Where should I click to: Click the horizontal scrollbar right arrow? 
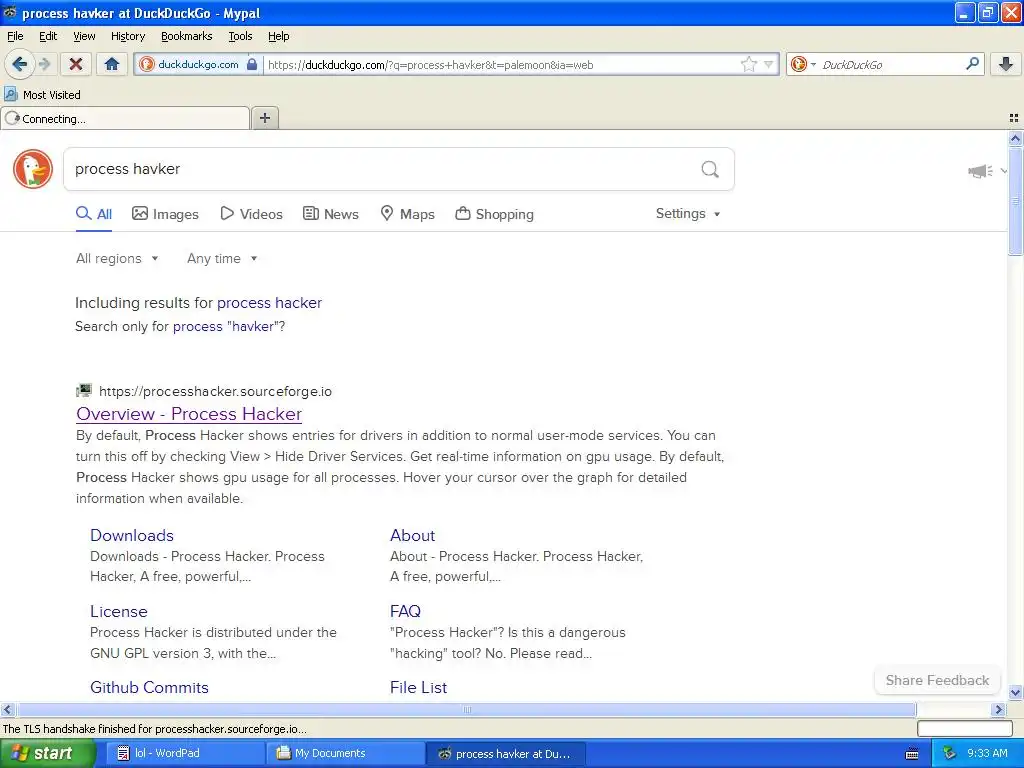(998, 709)
